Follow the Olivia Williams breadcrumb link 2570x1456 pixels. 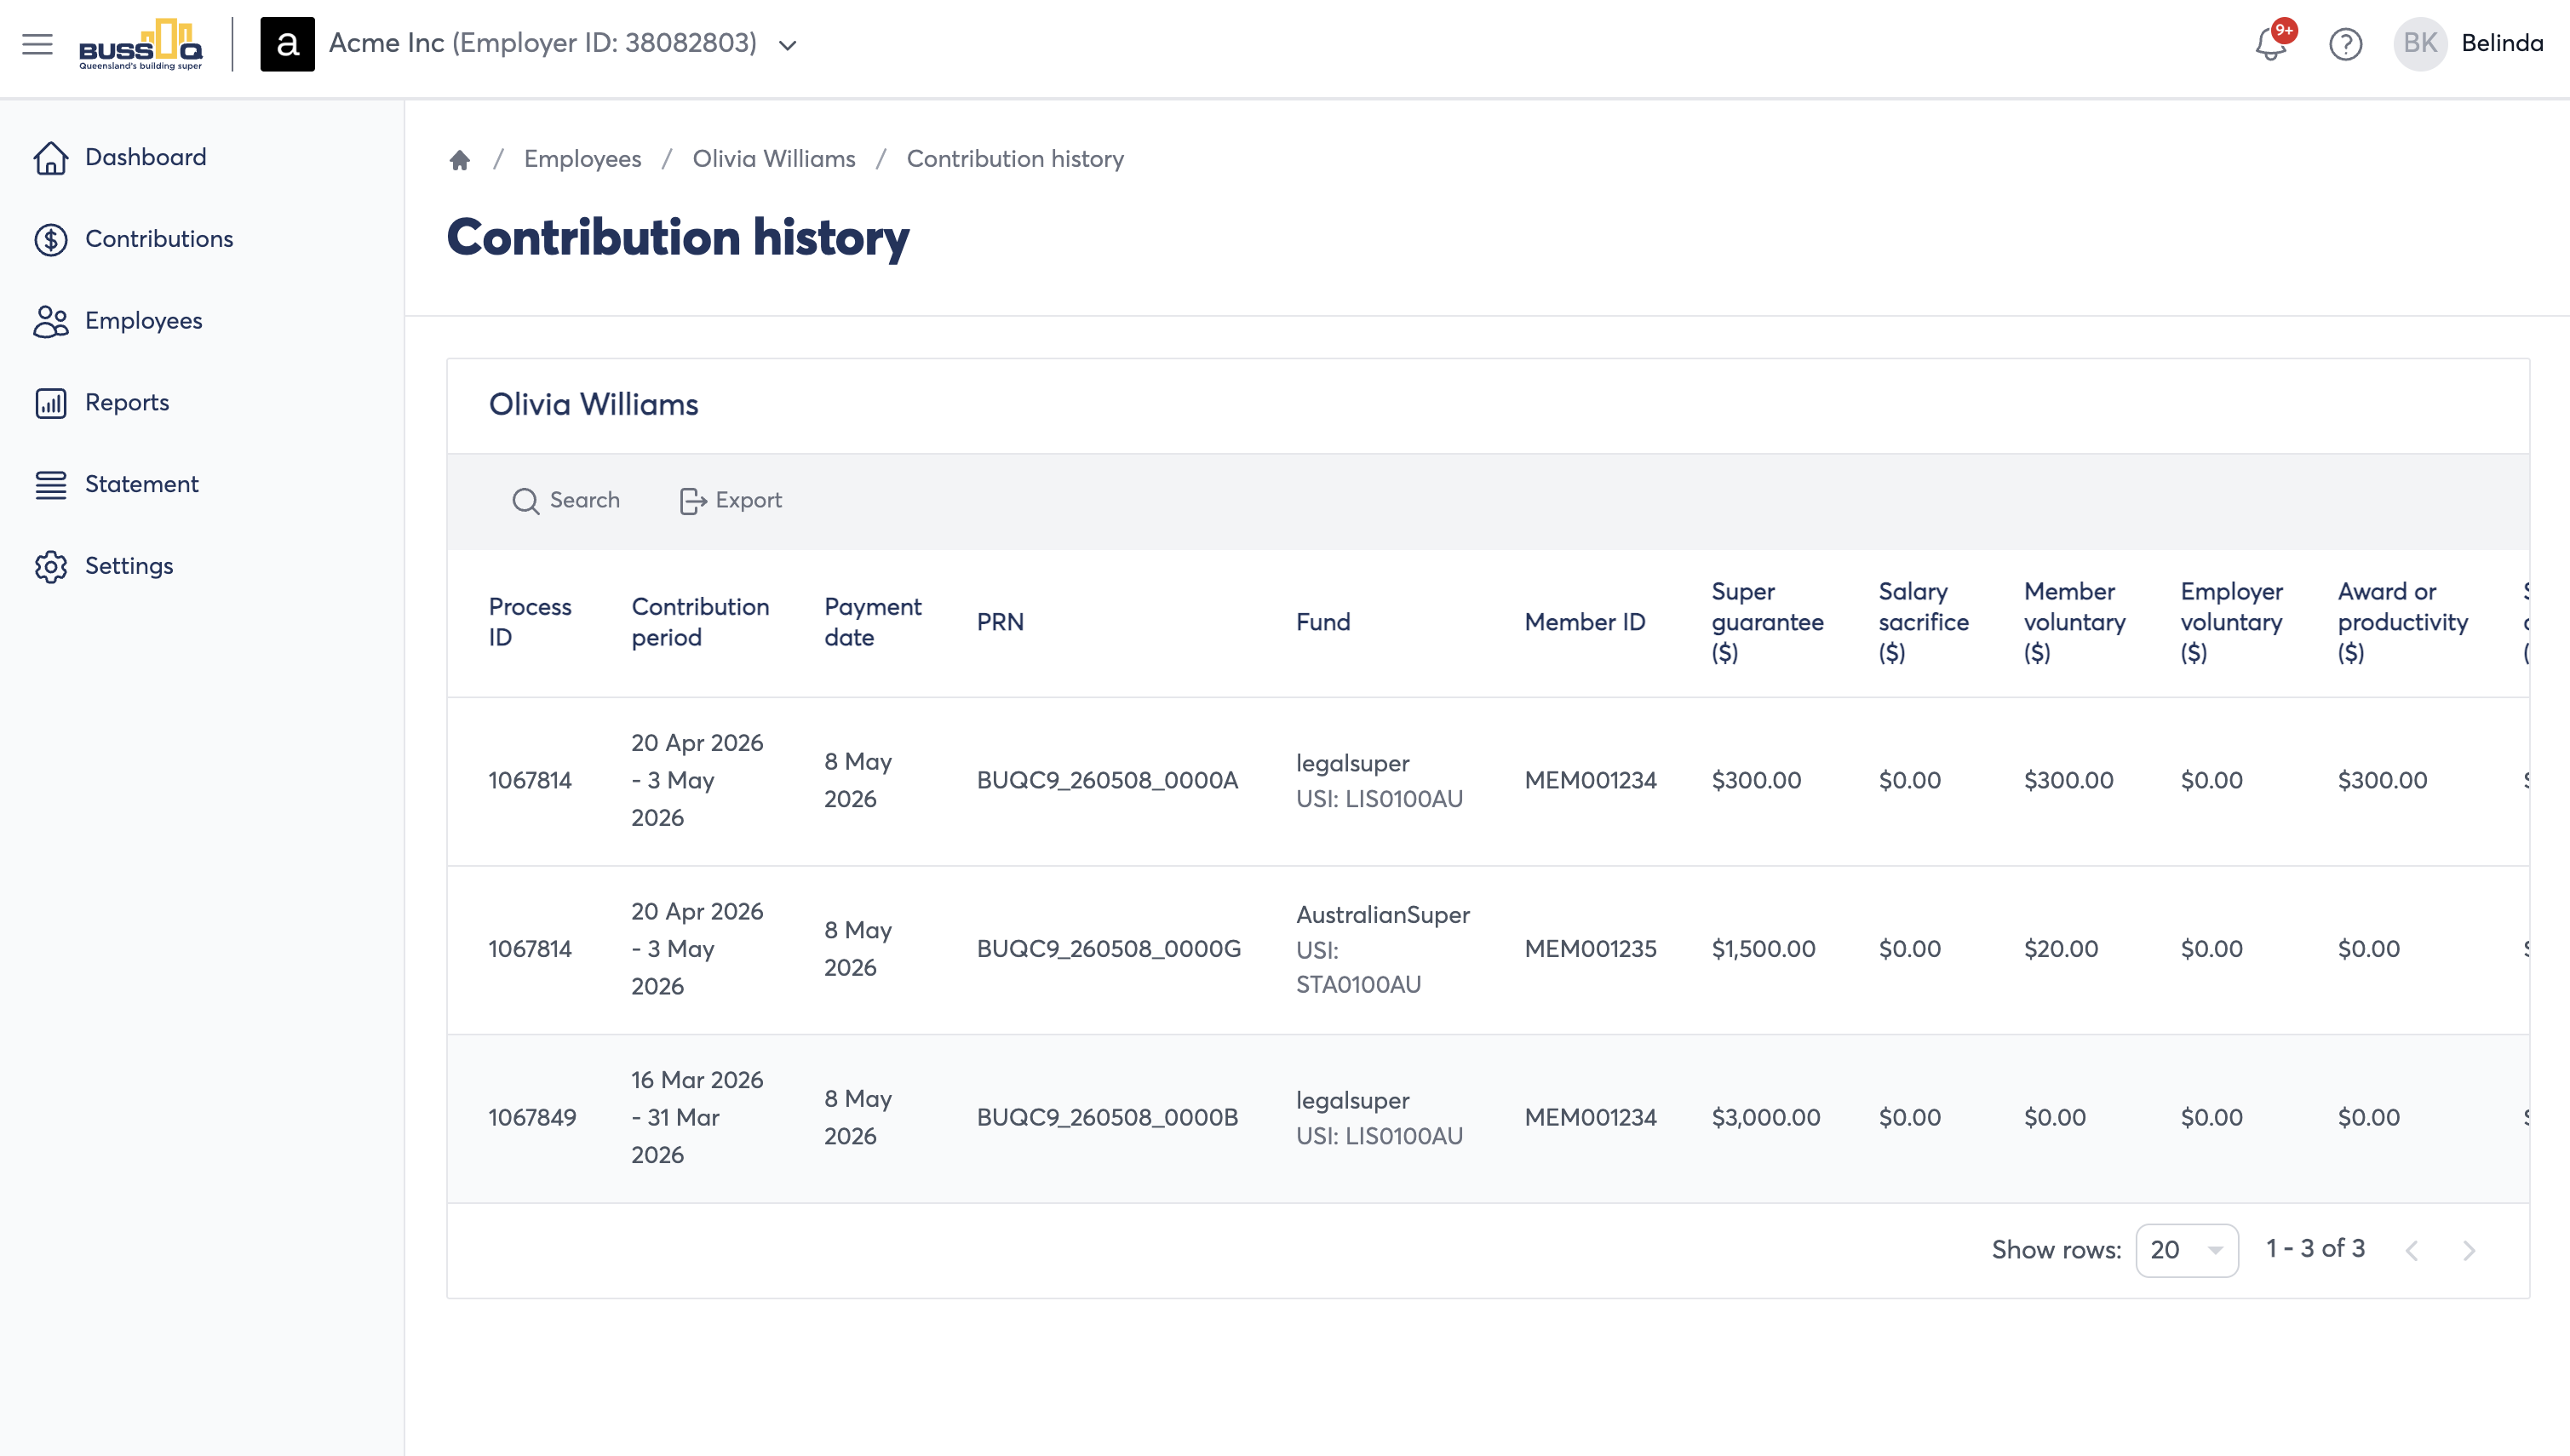coord(774,159)
